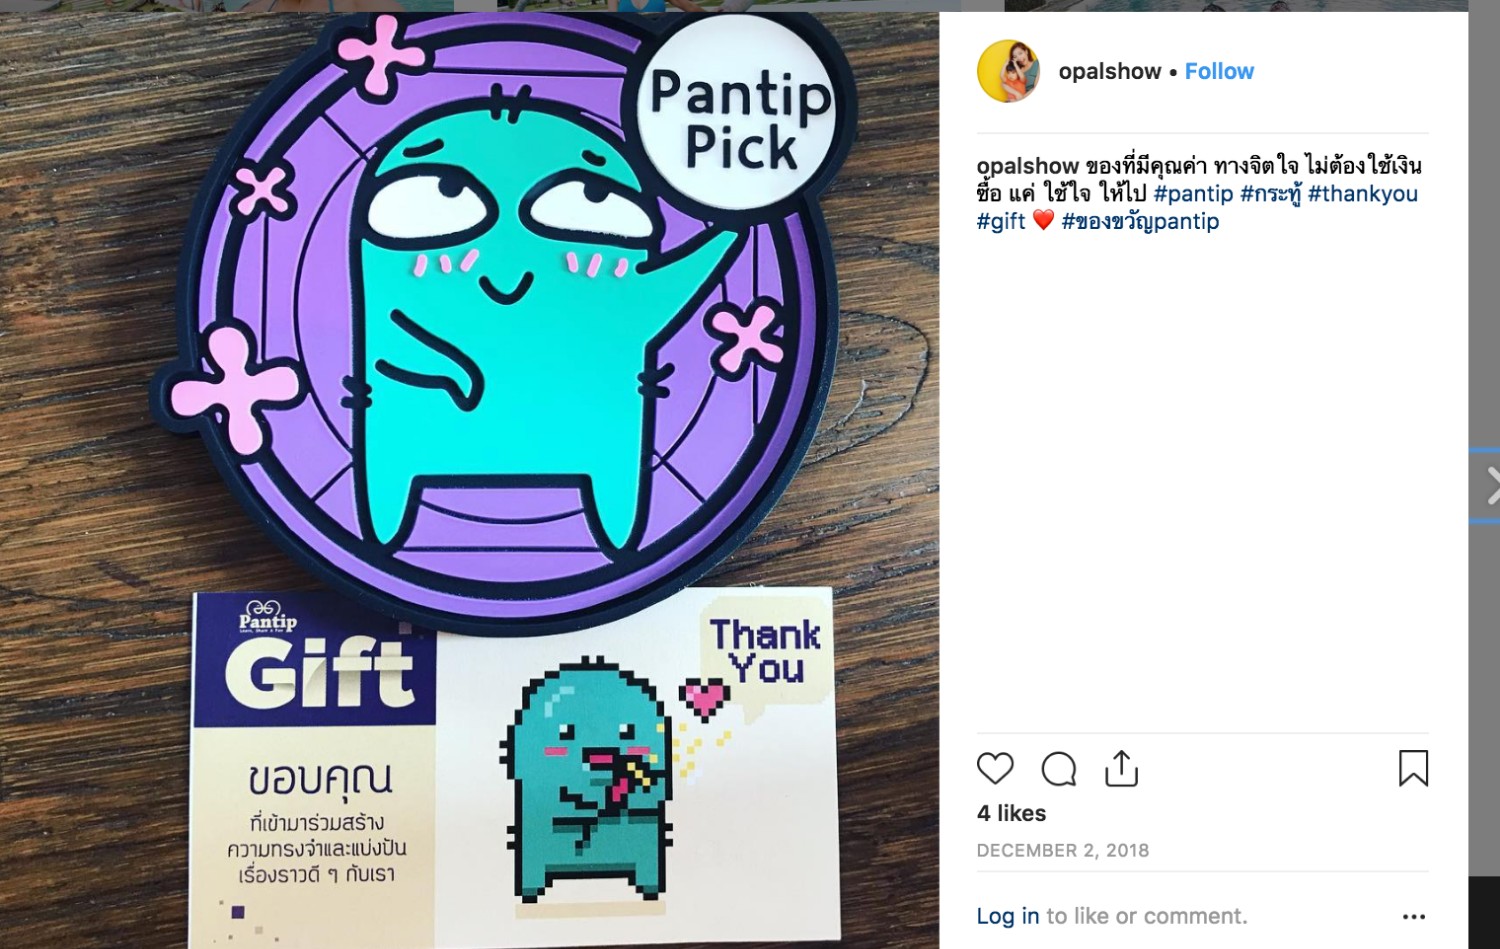Save the post with the bookmark icon

[x=1413, y=768]
